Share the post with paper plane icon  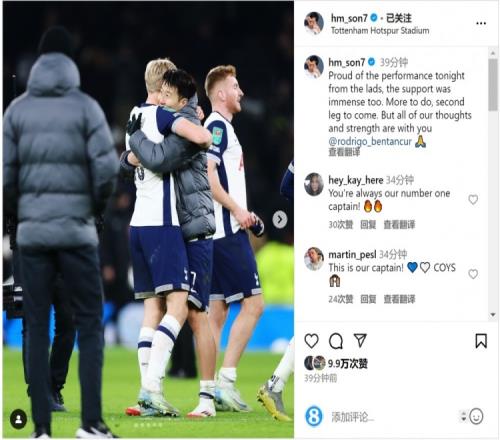click(x=360, y=340)
